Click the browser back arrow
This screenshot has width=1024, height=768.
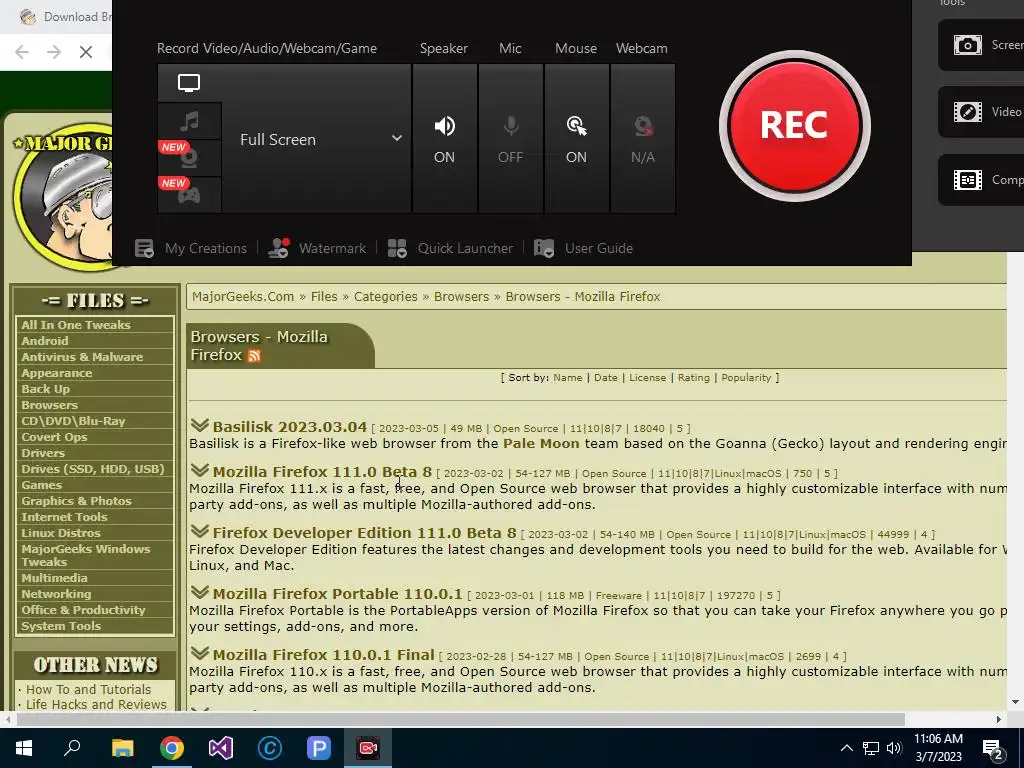(22, 52)
